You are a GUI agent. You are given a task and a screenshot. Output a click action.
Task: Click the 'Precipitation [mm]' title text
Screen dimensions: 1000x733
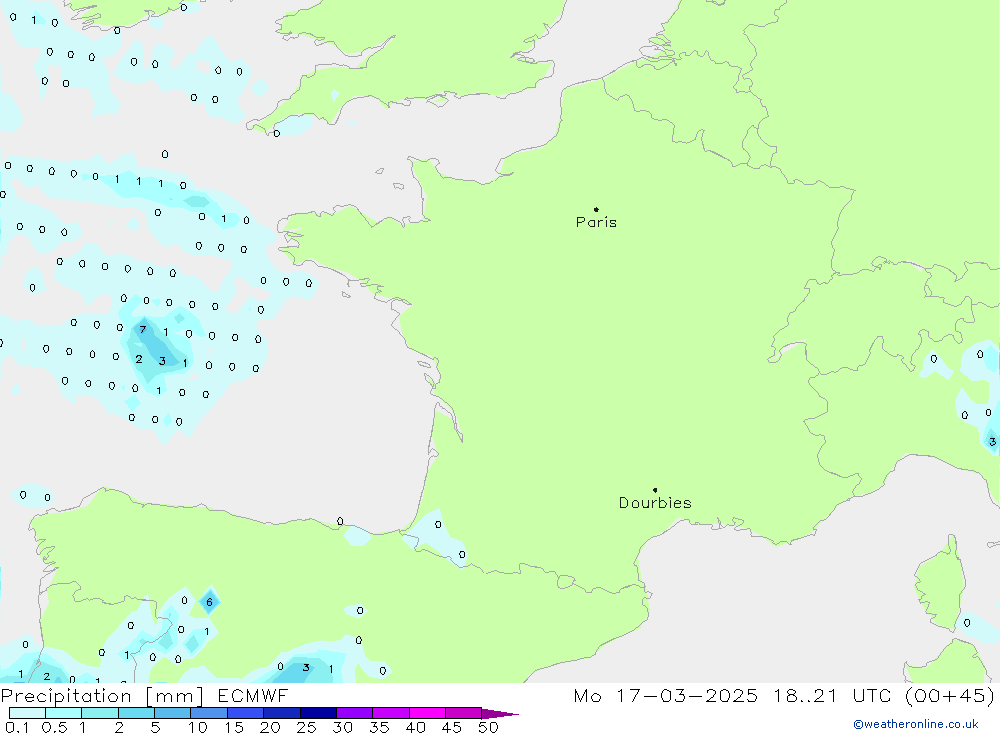103,696
